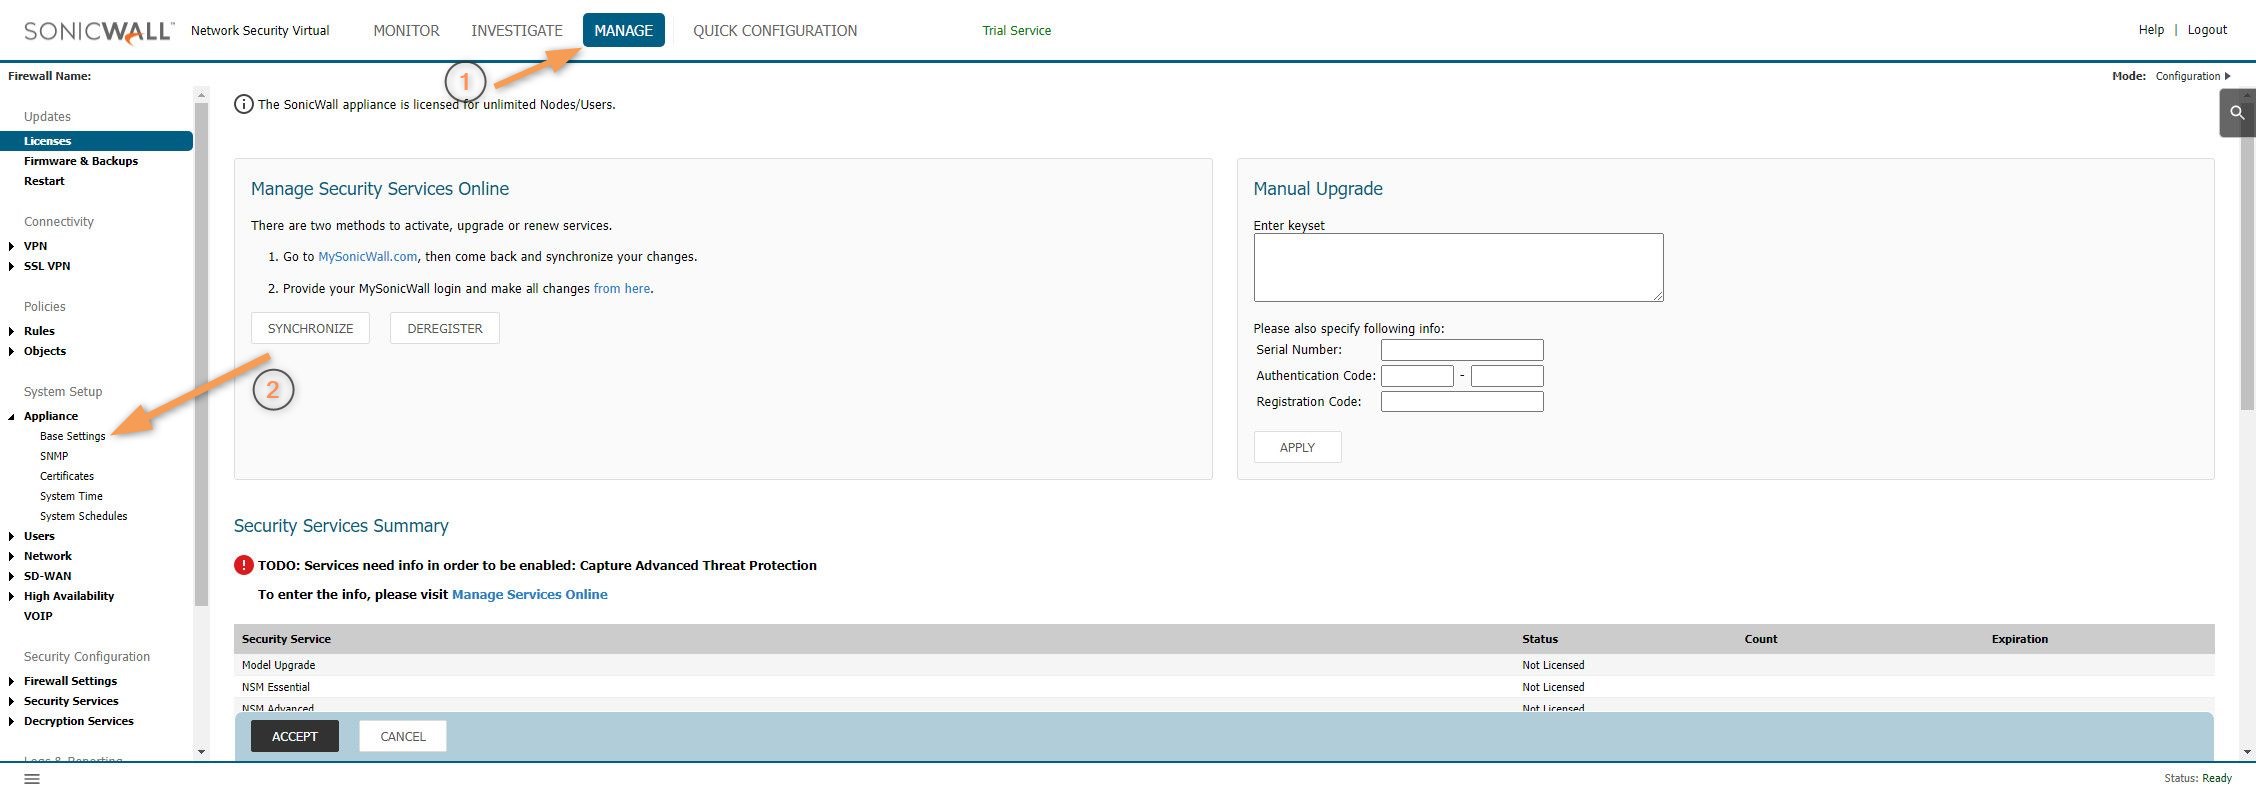Viewport: 2256px width, 793px height.
Task: Collapse the Appliance section arrow
Action: tap(11, 416)
